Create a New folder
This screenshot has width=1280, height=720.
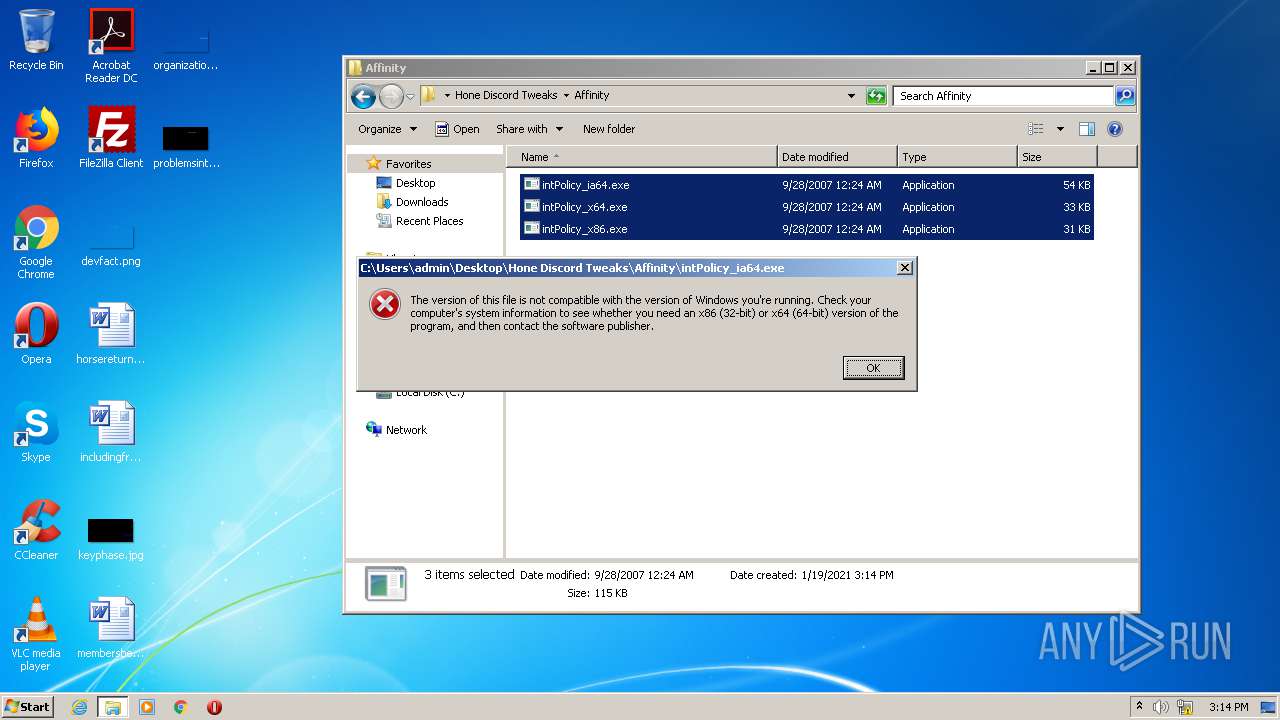[609, 129]
